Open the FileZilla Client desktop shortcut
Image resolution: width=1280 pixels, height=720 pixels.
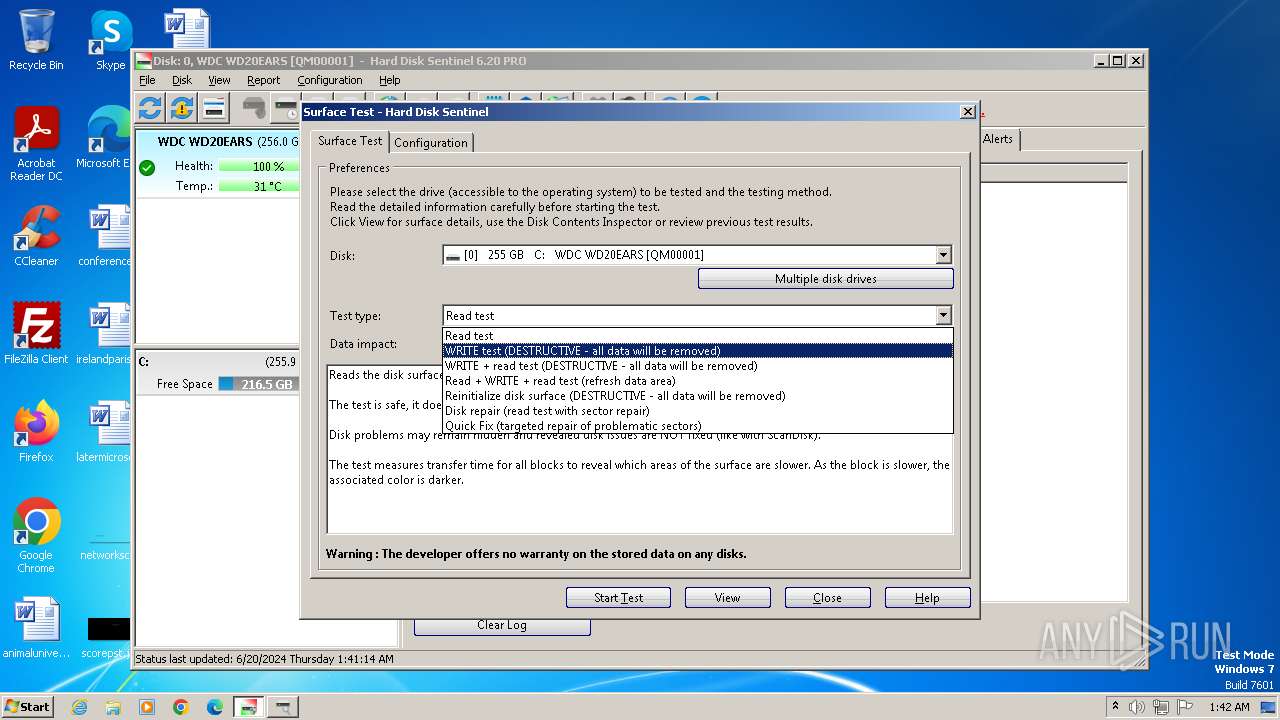(x=36, y=334)
